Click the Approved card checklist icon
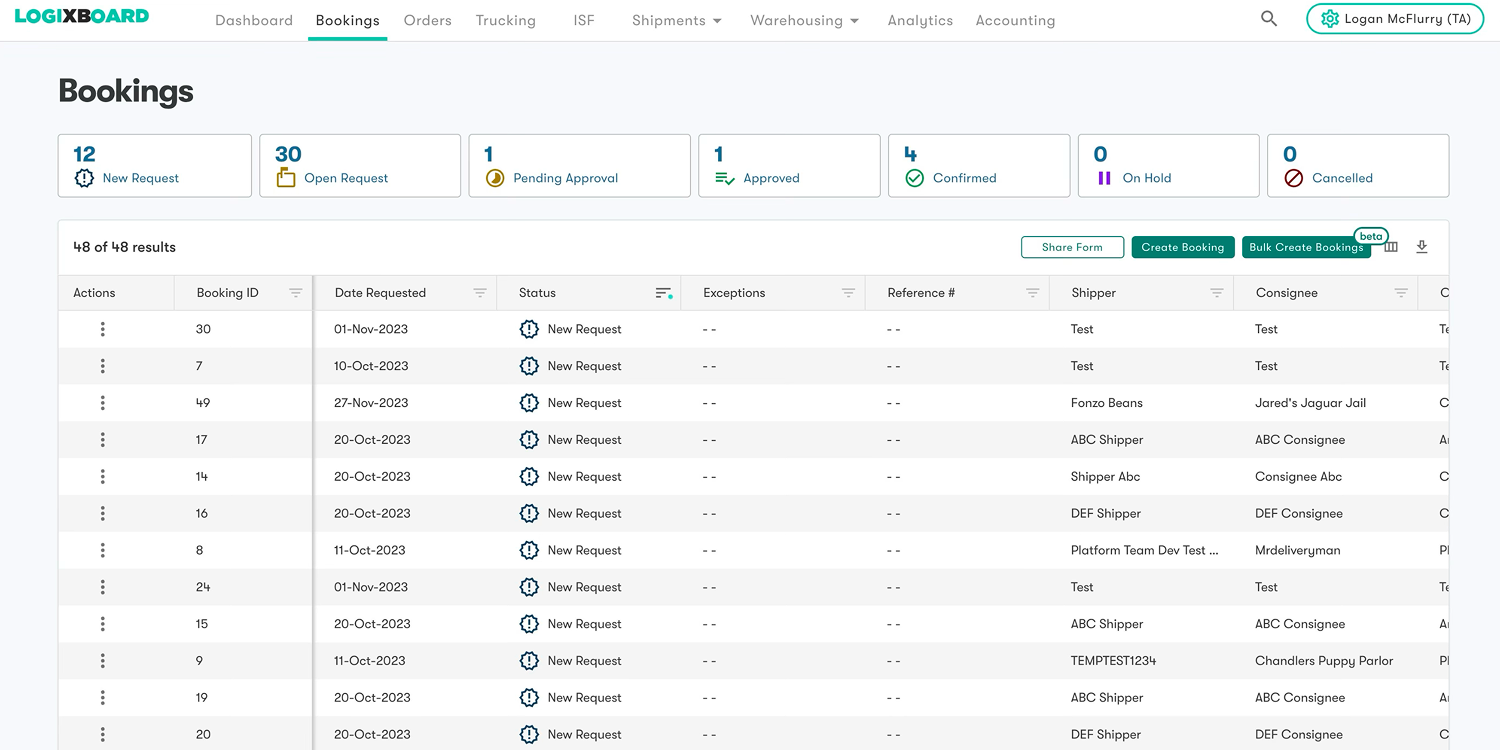1500x751 pixels. pyautogui.click(x=725, y=178)
